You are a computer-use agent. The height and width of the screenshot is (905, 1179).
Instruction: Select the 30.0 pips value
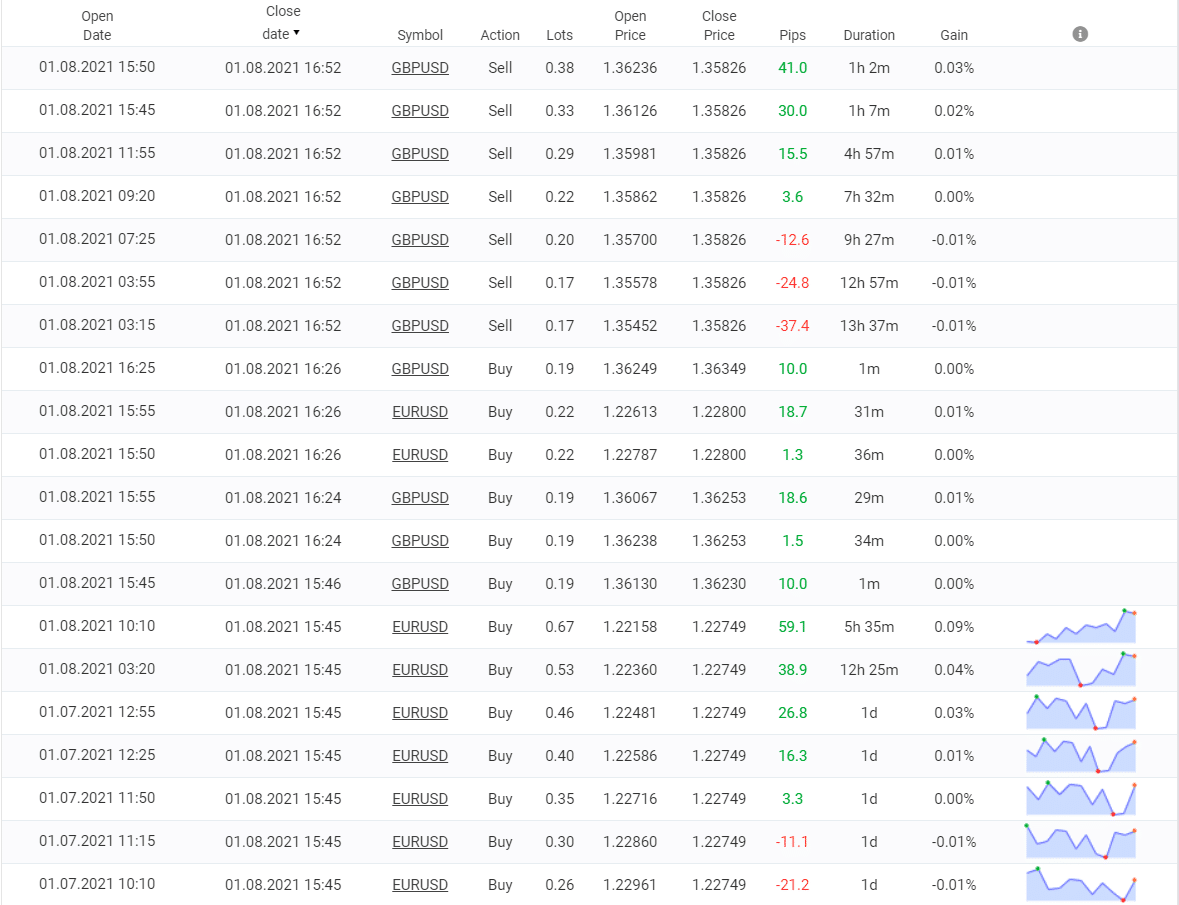click(x=793, y=110)
